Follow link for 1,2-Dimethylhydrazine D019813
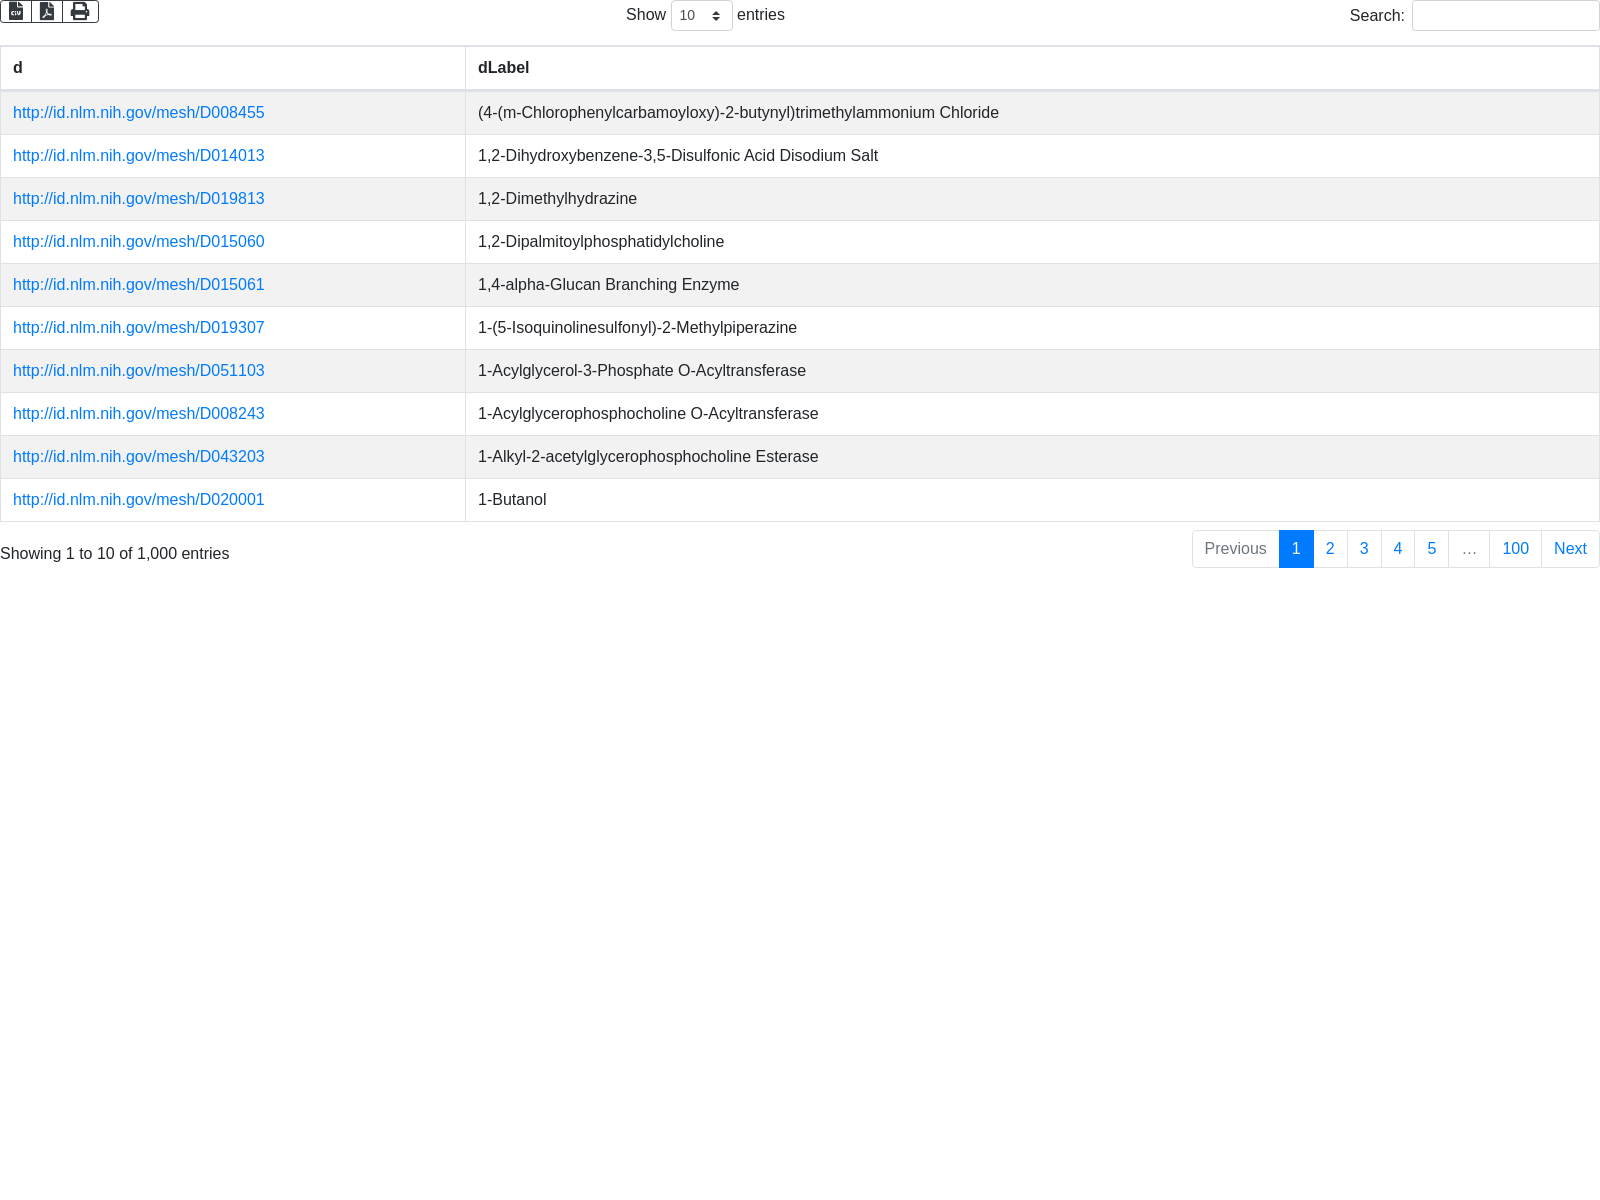 [x=139, y=199]
